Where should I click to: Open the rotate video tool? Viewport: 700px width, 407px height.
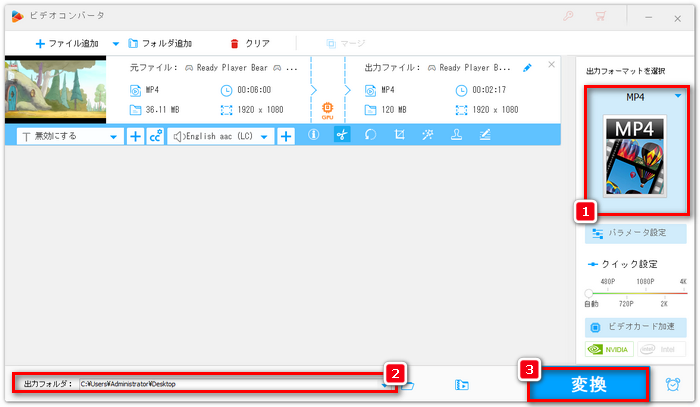(370, 136)
